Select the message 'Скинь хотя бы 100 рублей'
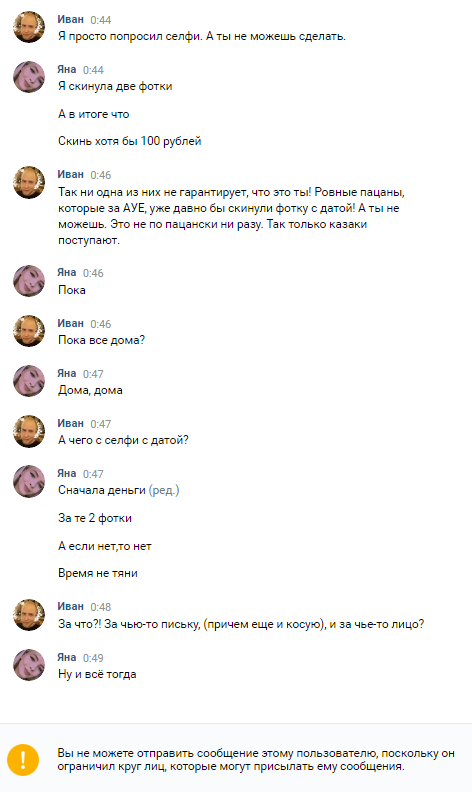This screenshot has height=792, width=472. click(129, 141)
